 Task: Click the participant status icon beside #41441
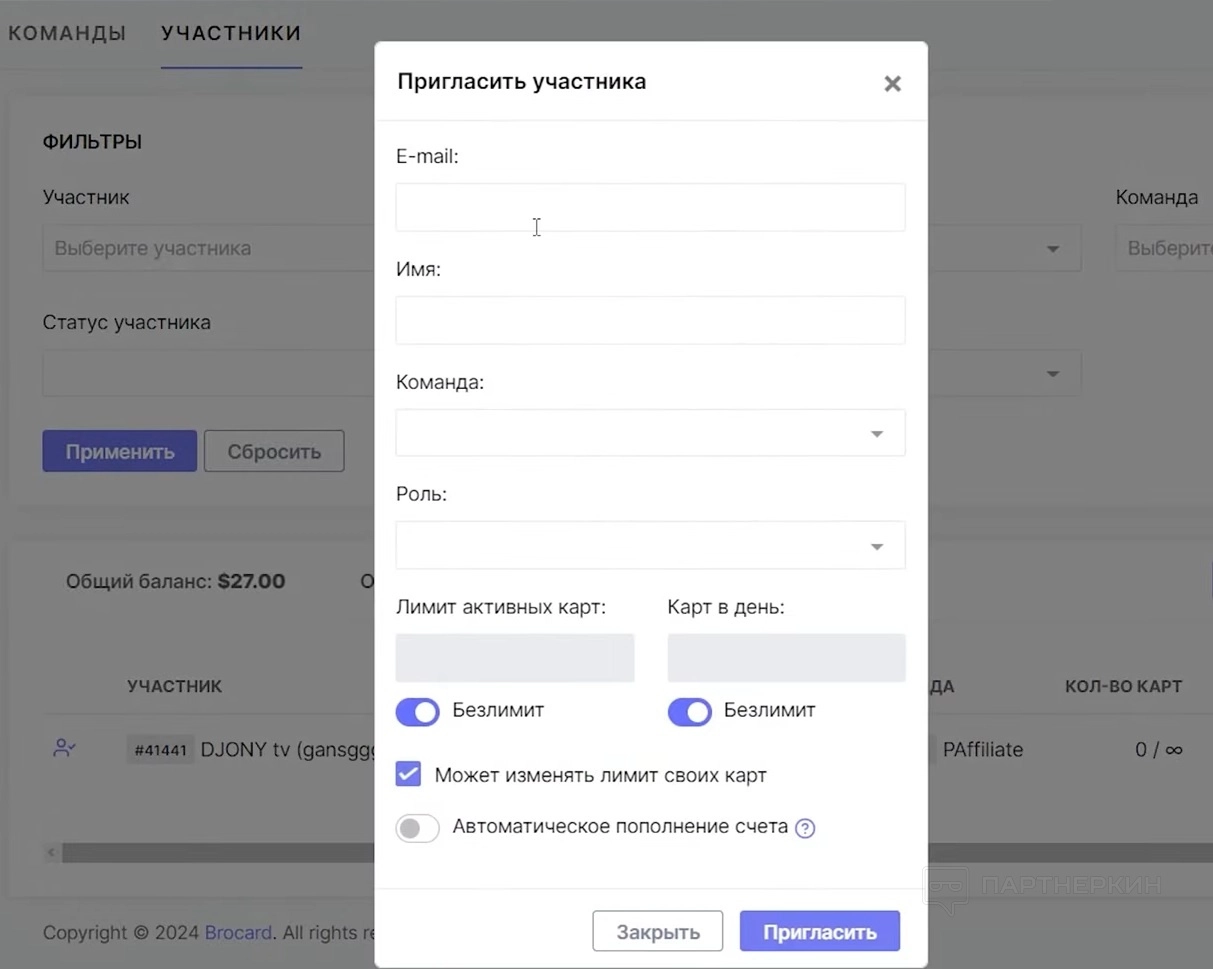click(x=65, y=748)
